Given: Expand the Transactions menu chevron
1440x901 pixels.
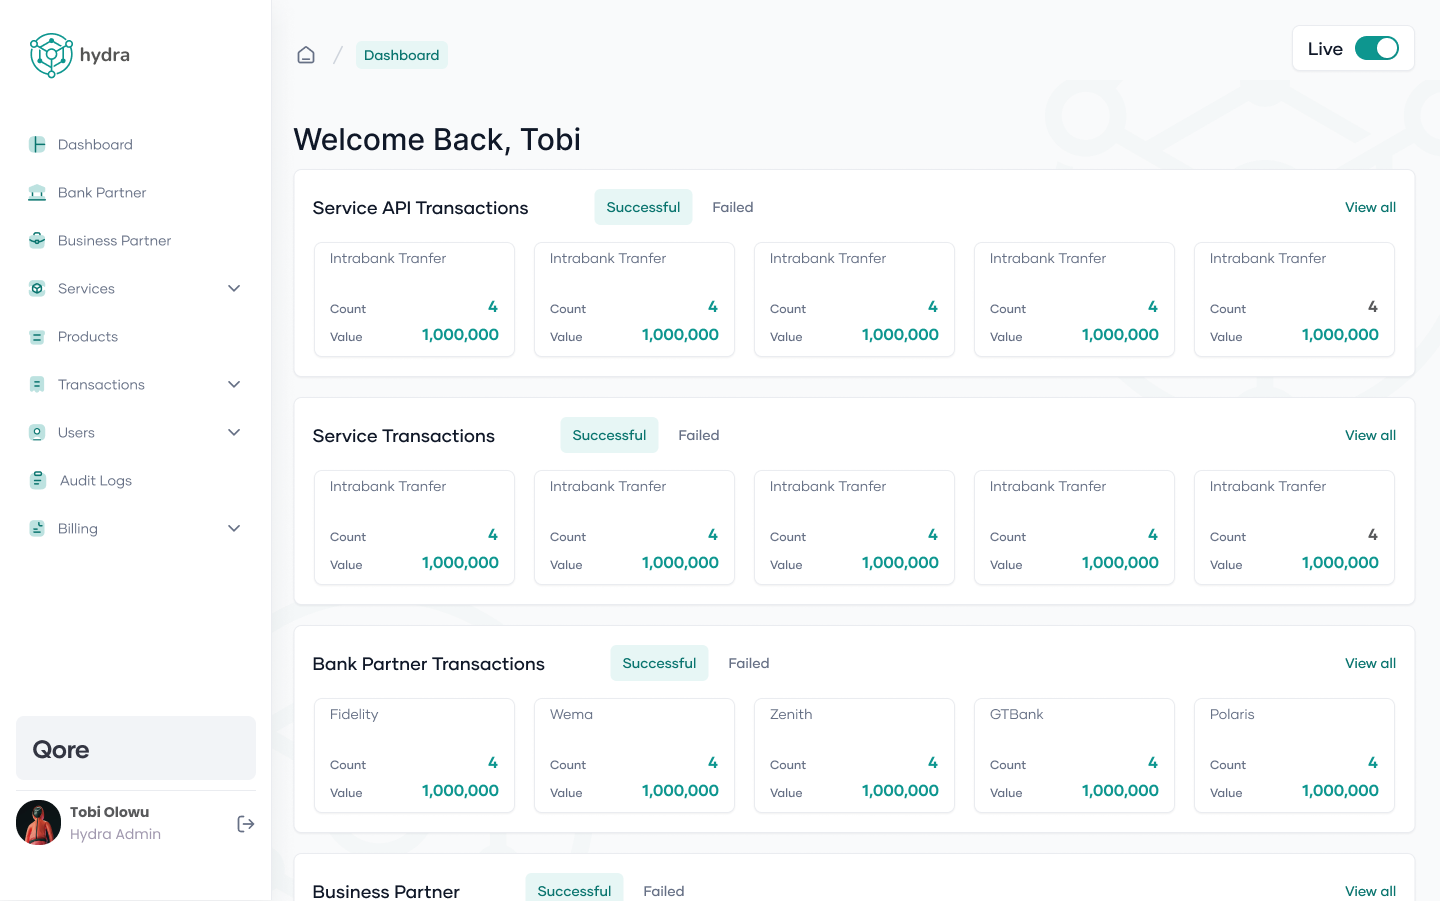Looking at the screenshot, I should (234, 384).
